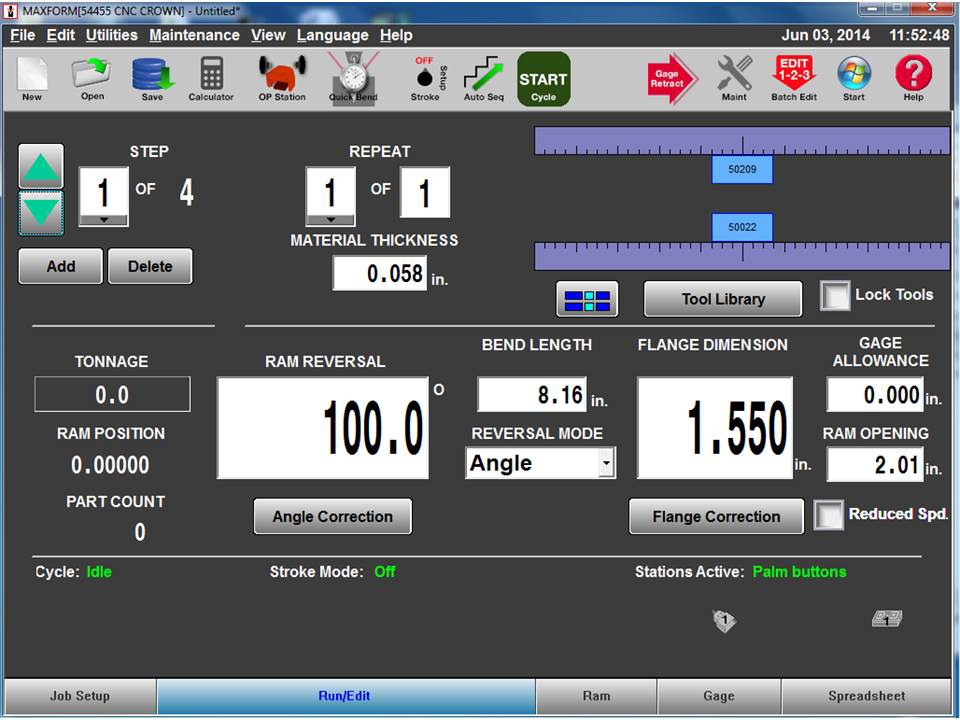Screen dimensions: 960x720
Task: Check the Lock Tools checkbox
Action: tap(835, 296)
